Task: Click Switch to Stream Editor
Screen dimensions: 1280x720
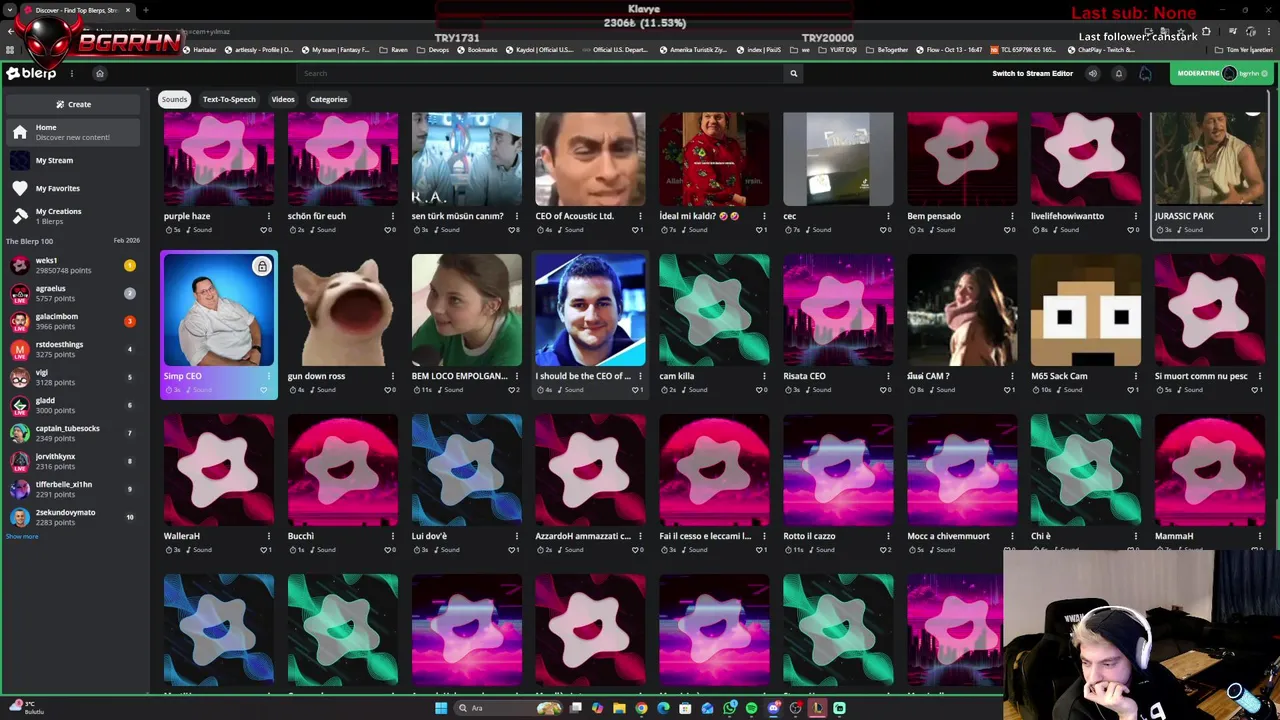Action: point(1032,73)
